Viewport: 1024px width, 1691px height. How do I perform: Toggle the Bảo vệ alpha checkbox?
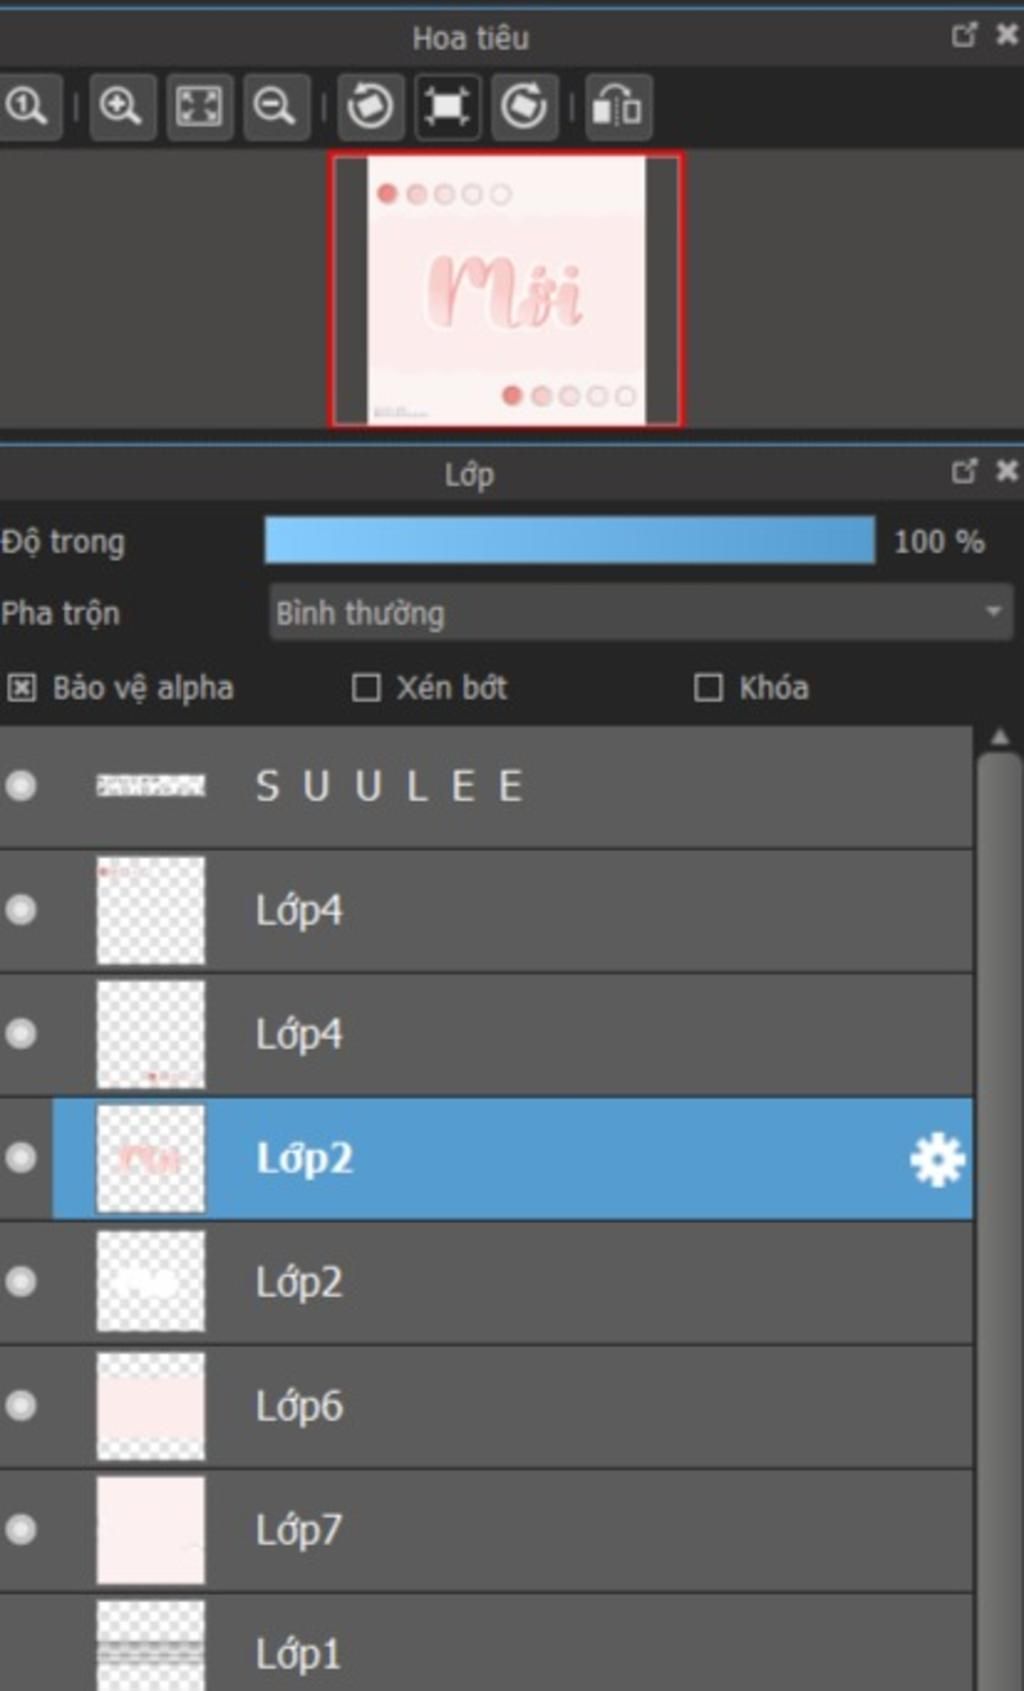point(22,687)
